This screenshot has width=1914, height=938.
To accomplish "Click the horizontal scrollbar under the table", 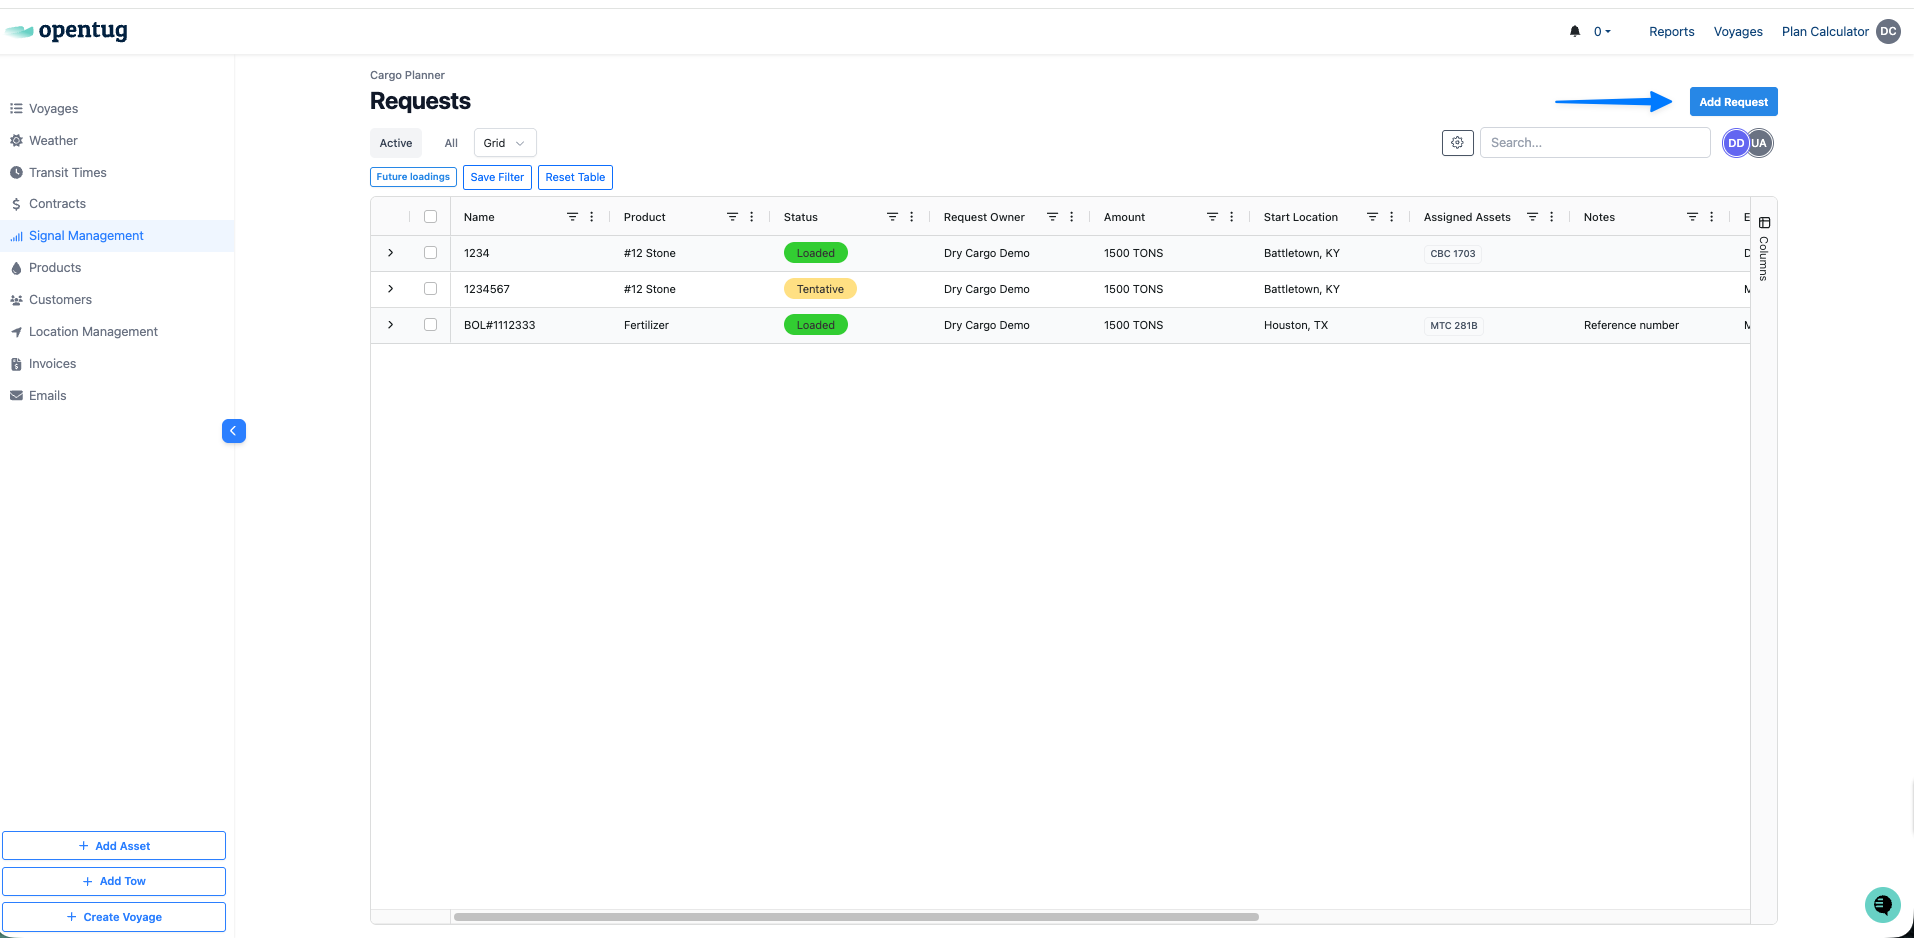I will (x=856, y=917).
